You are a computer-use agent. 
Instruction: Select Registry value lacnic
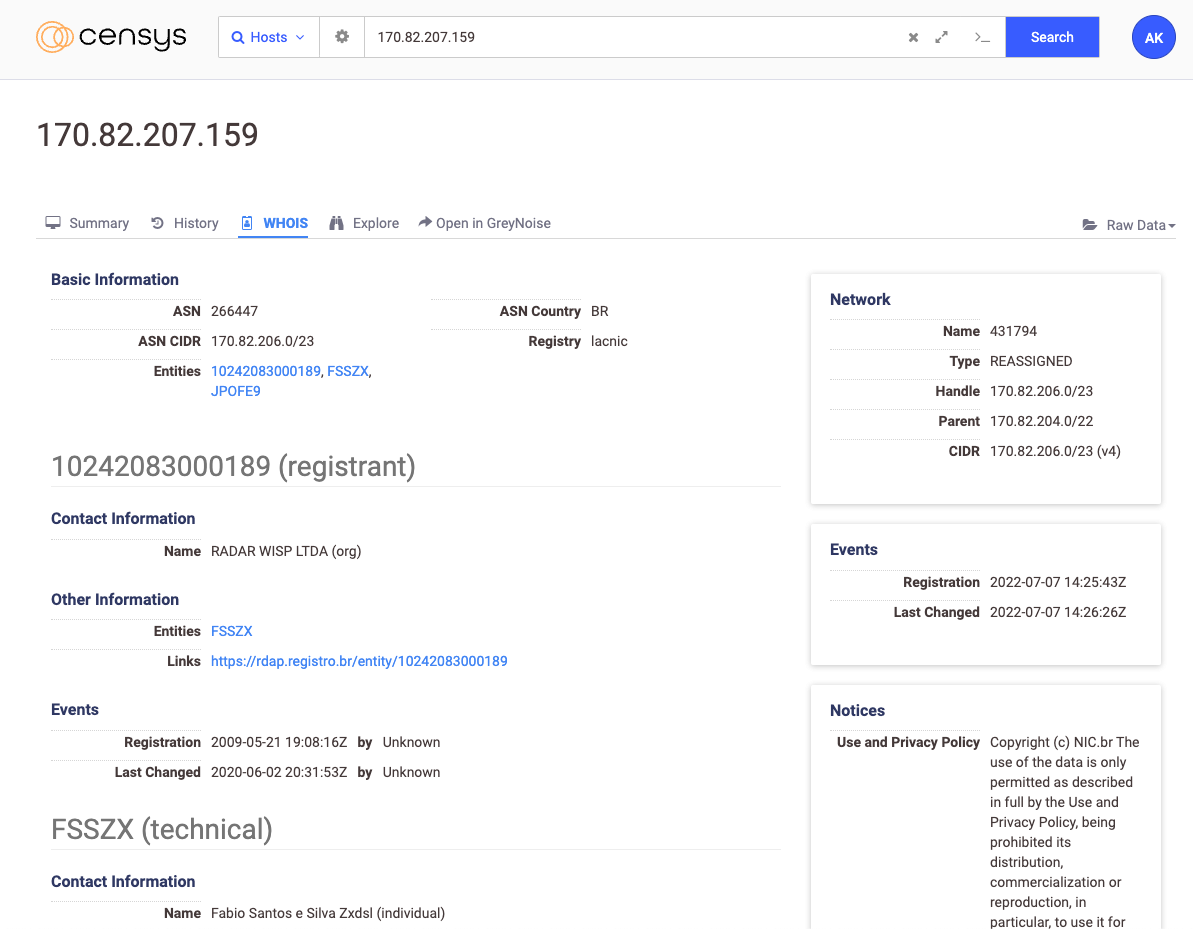(609, 341)
